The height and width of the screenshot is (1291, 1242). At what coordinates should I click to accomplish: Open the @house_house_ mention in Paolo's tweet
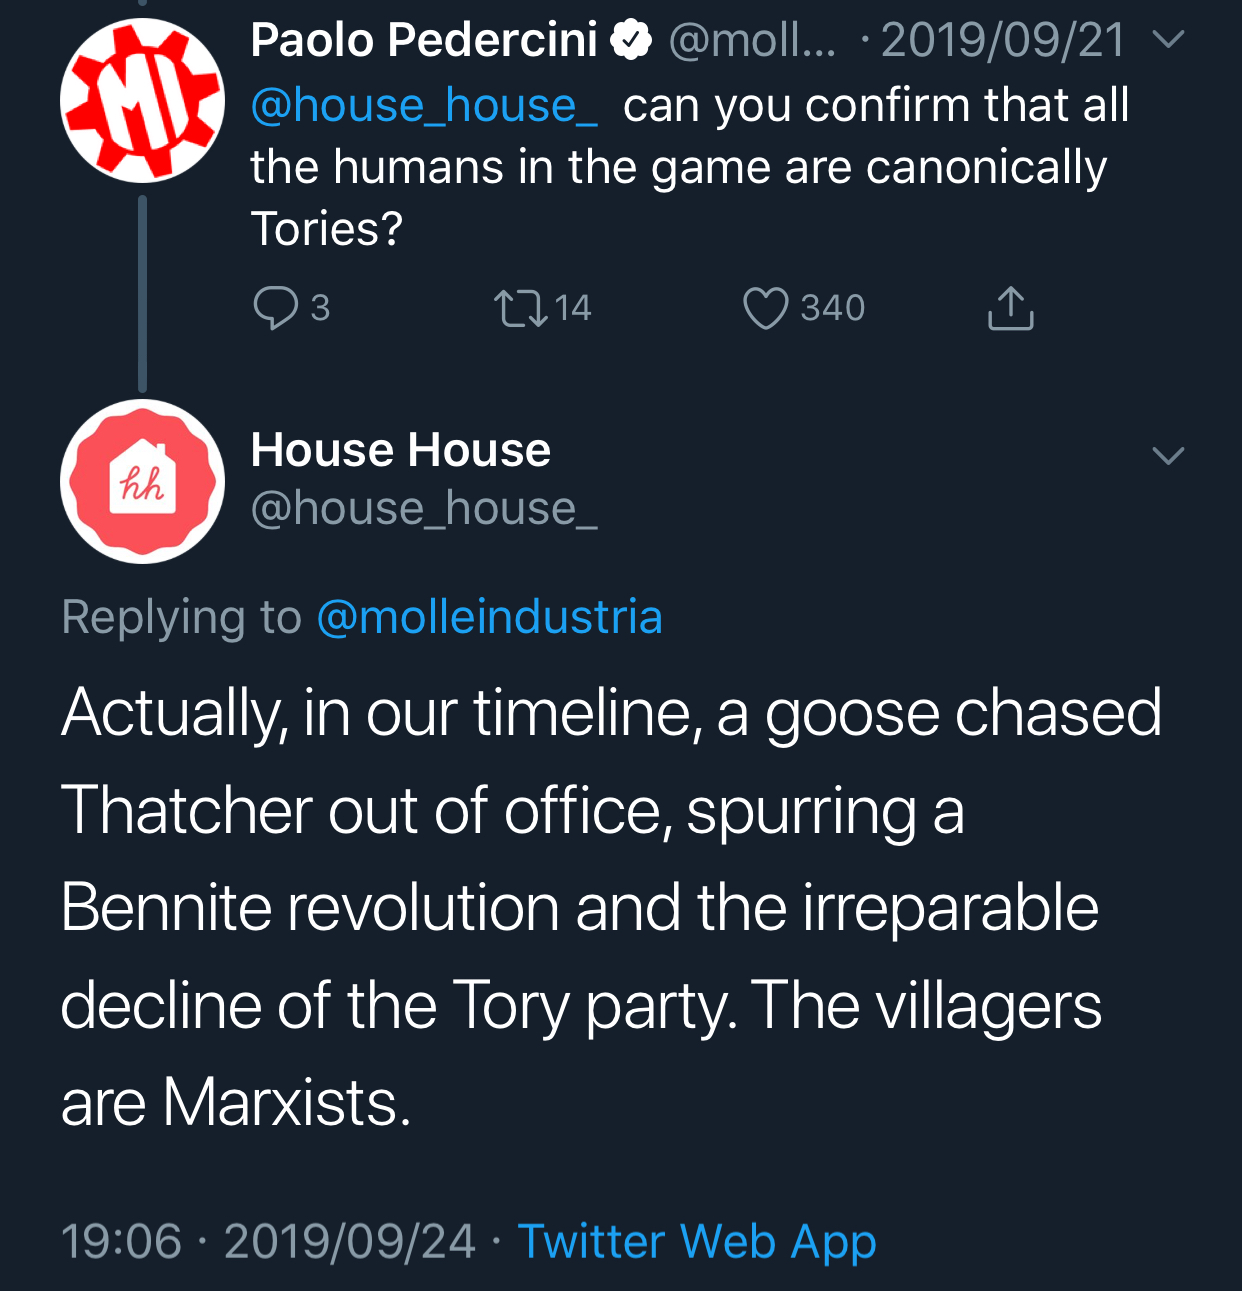(424, 106)
